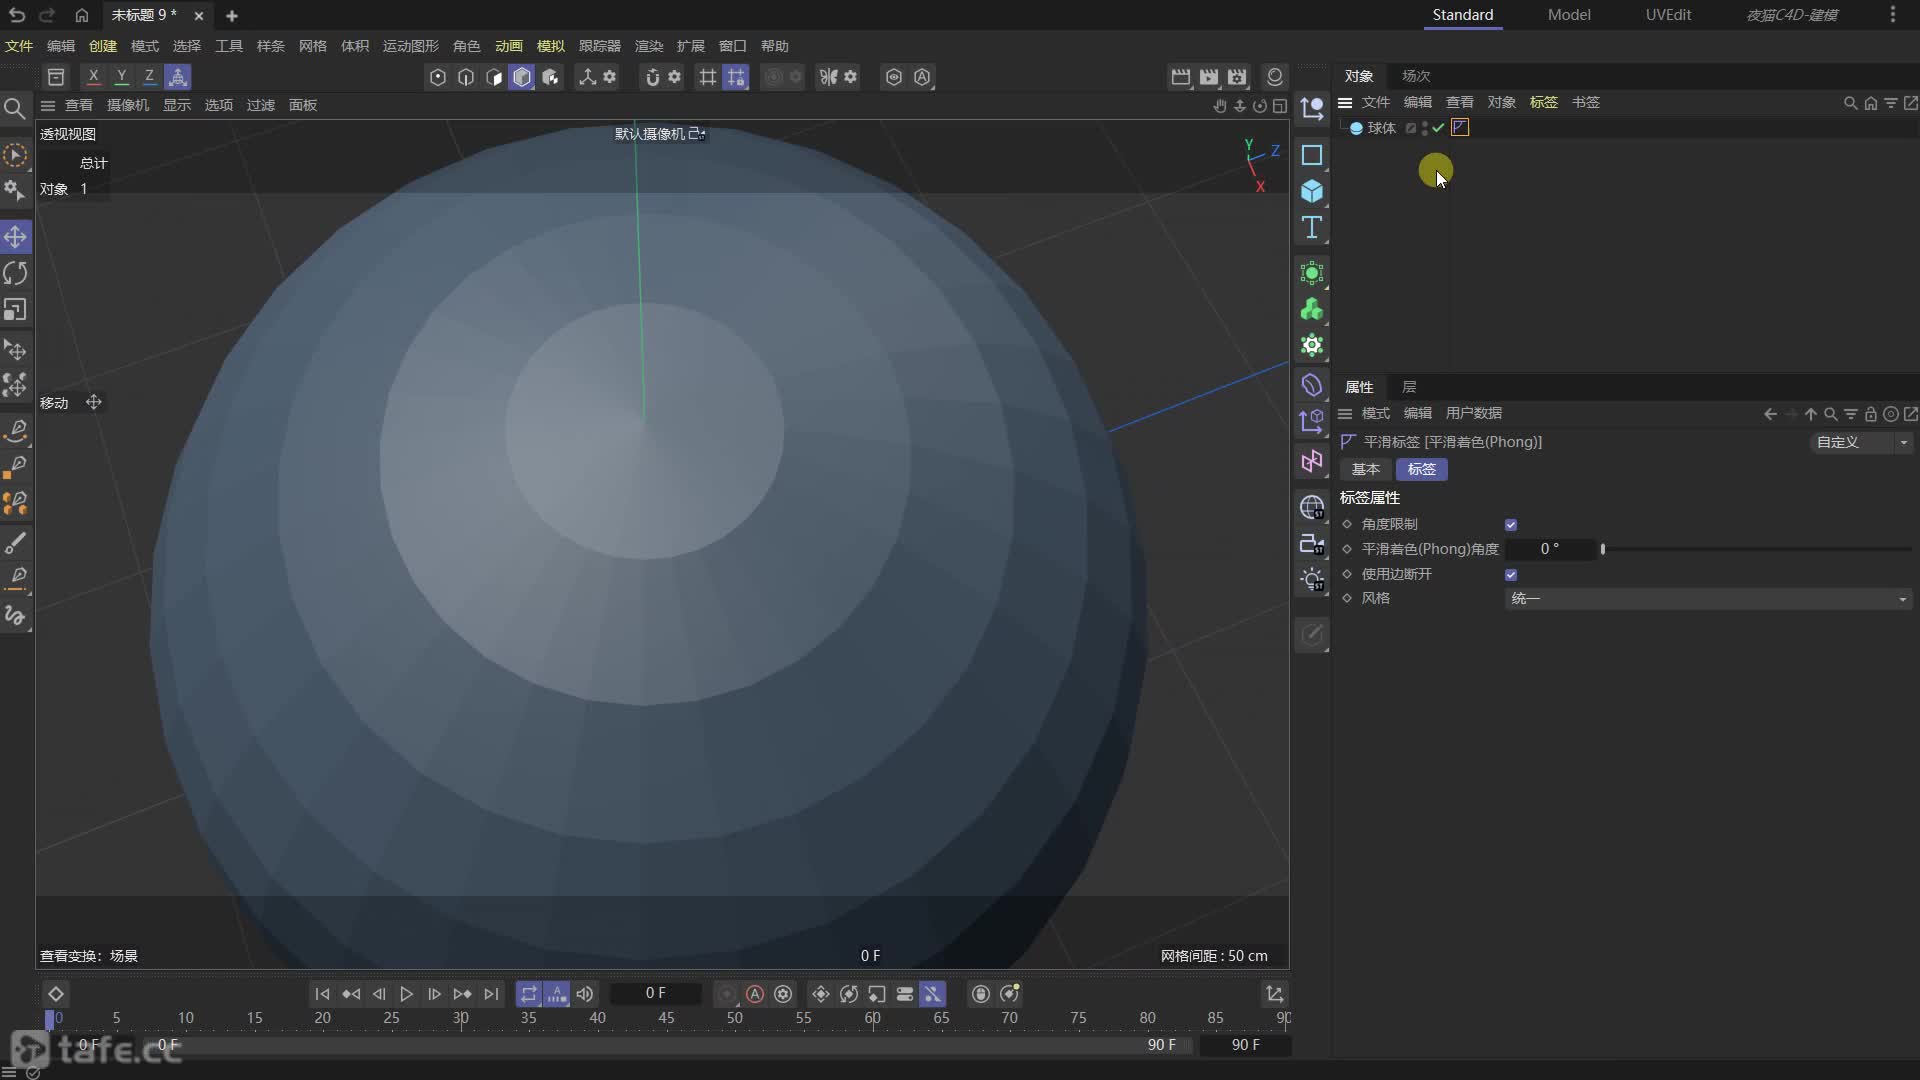This screenshot has width=1920, height=1080.
Task: Select the Rectangle spline tool
Action: coord(1312,155)
